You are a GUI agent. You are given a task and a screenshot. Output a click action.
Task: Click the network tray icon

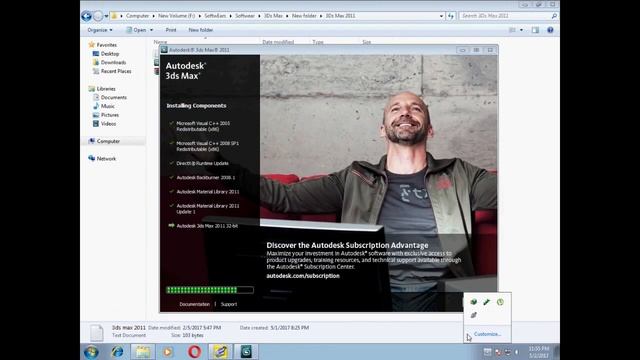click(x=507, y=351)
